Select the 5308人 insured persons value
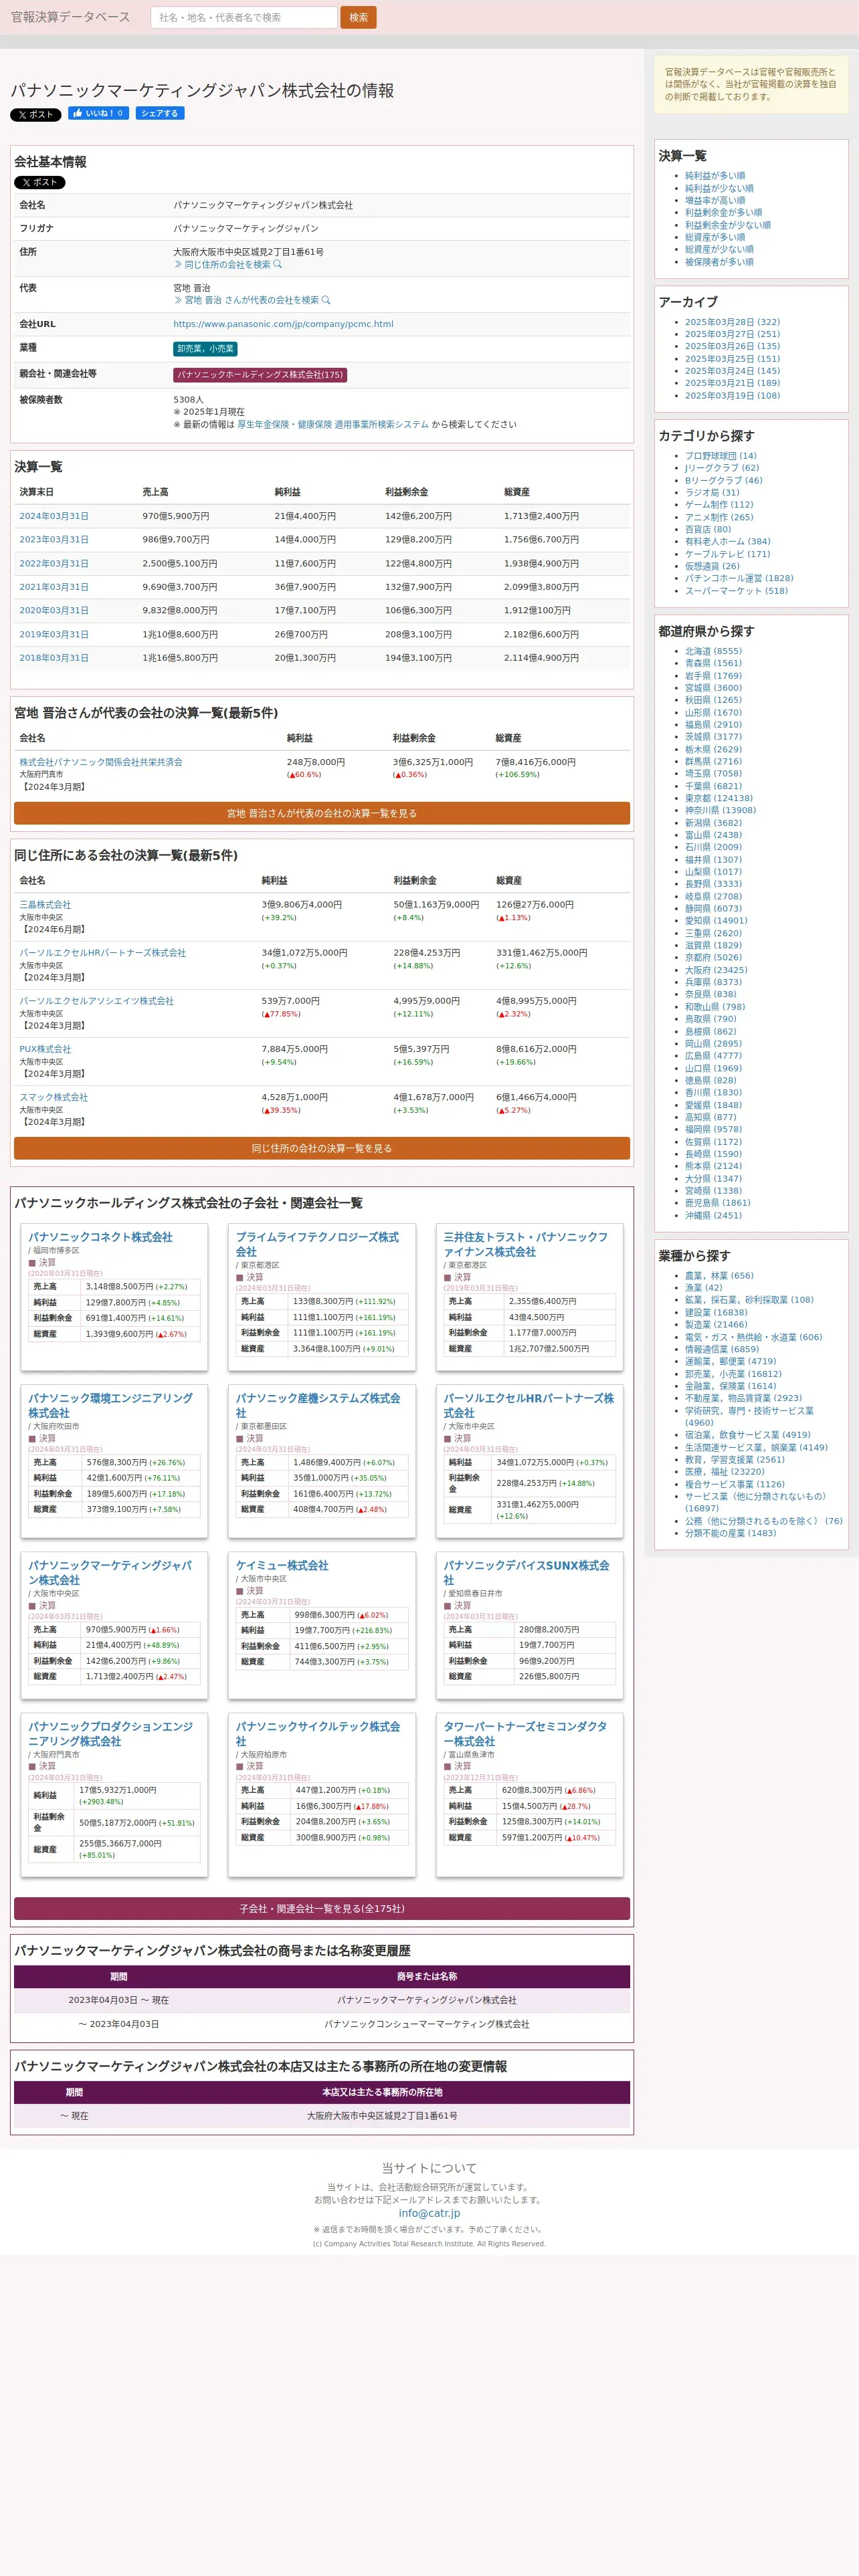The height and width of the screenshot is (2576, 859). click(x=188, y=400)
